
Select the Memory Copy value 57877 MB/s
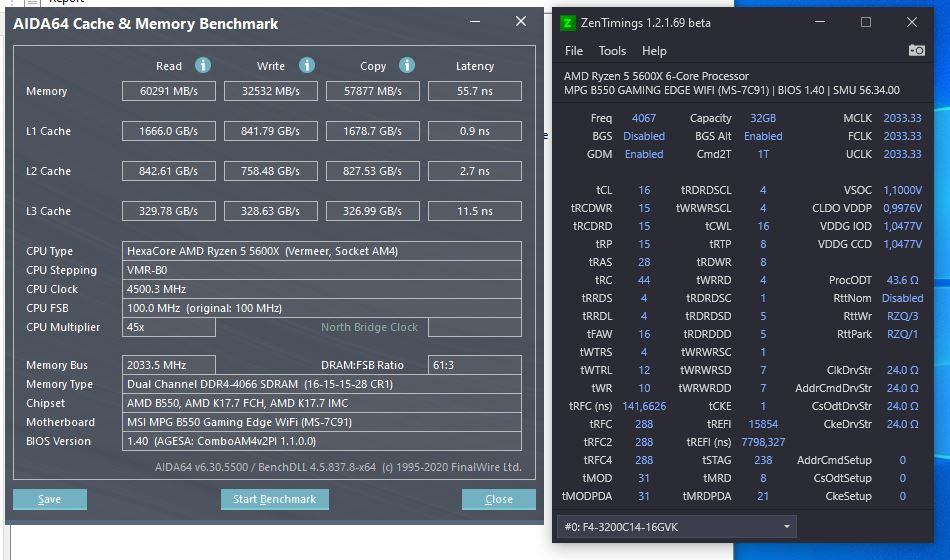point(373,91)
